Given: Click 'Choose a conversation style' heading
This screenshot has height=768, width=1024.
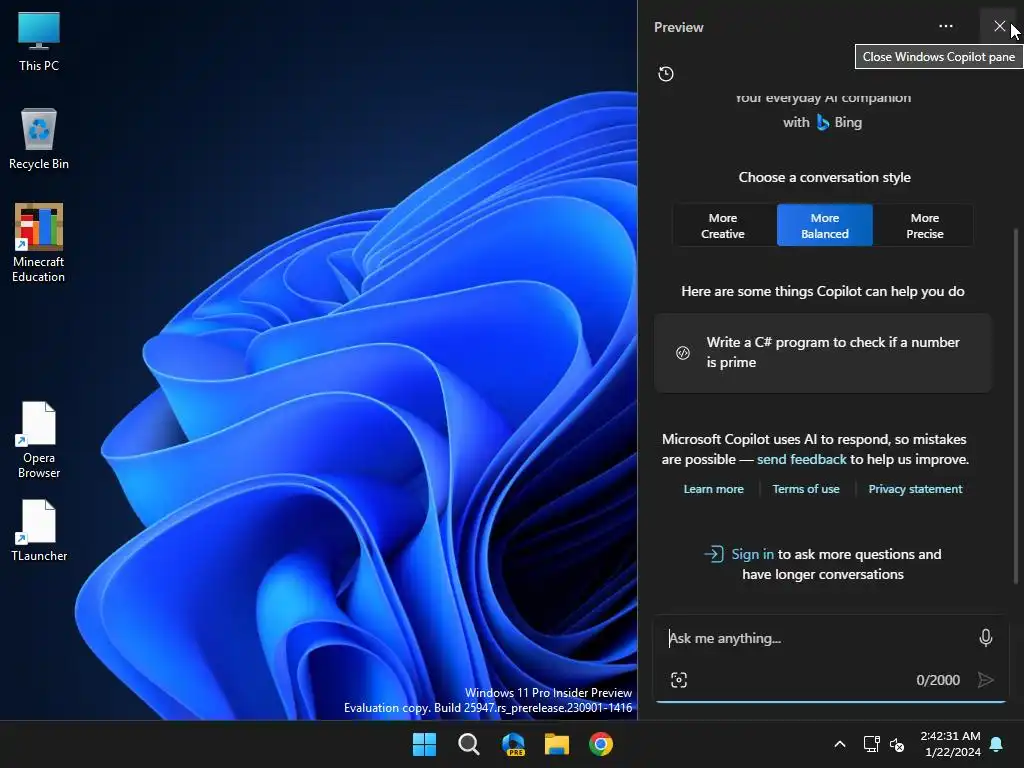Looking at the screenshot, I should (824, 177).
